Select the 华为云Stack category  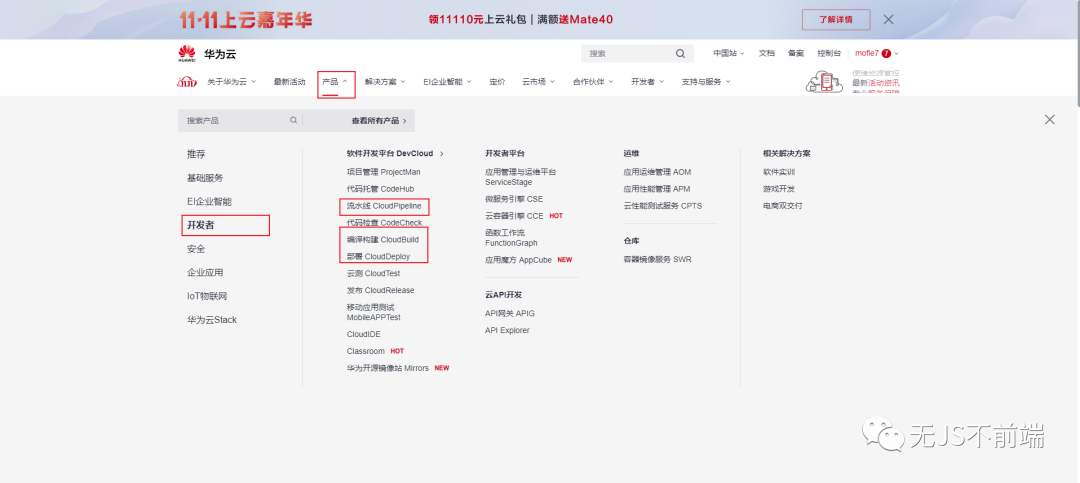(211, 320)
